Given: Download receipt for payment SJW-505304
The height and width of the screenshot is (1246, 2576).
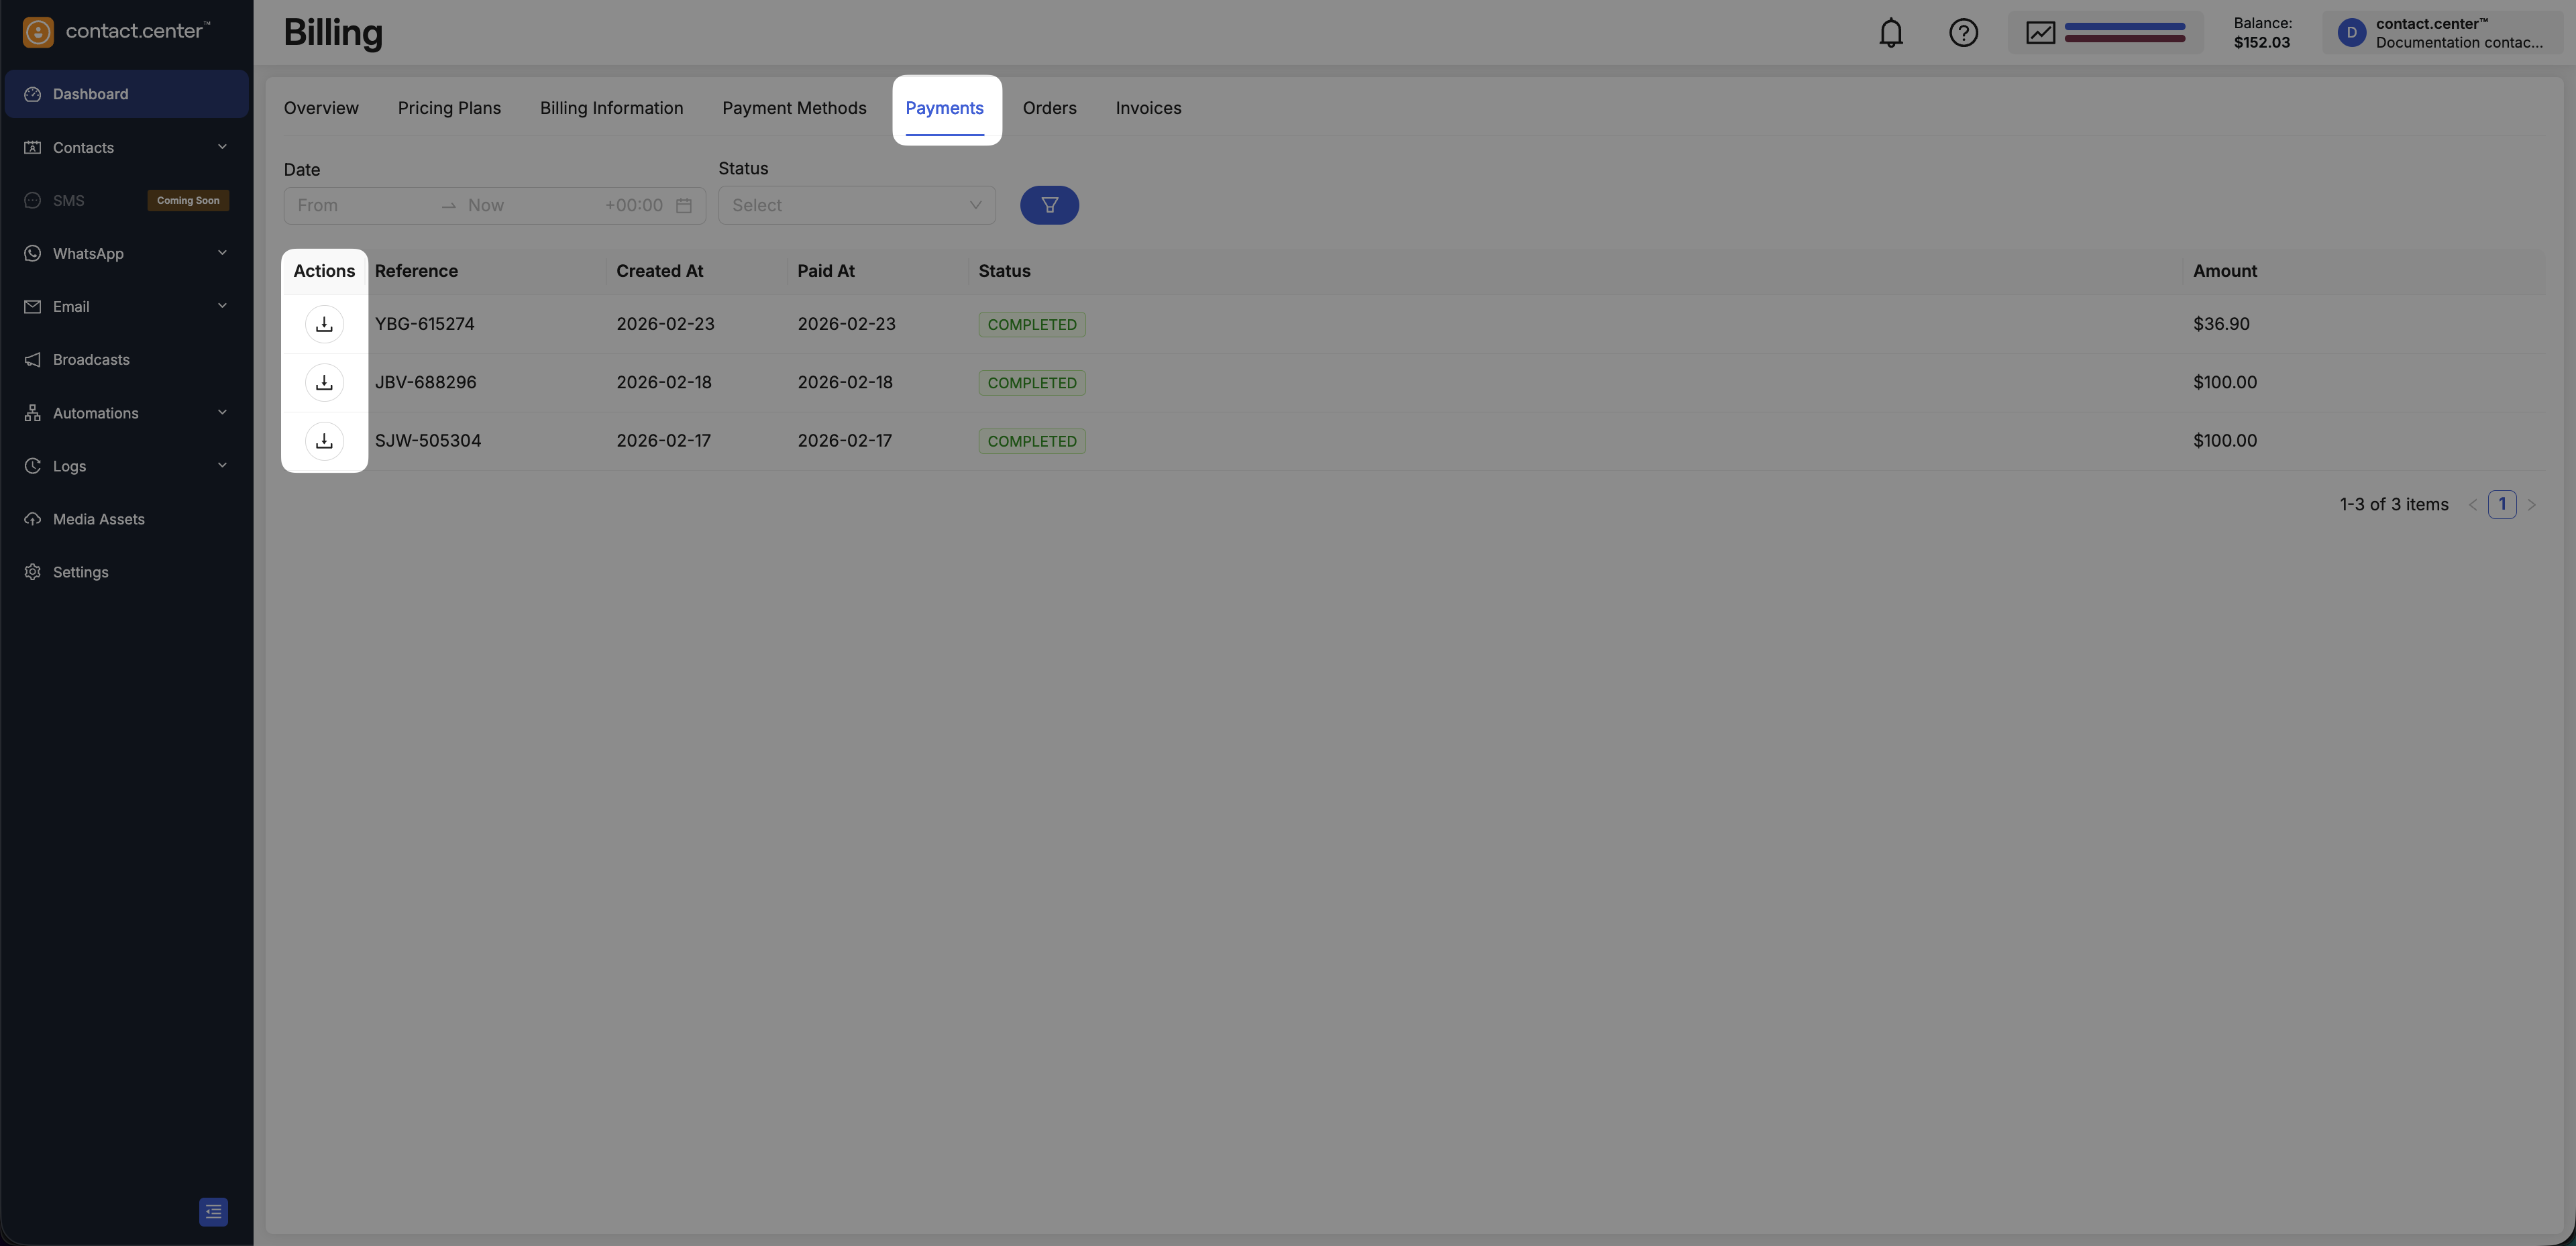Looking at the screenshot, I should point(324,441).
